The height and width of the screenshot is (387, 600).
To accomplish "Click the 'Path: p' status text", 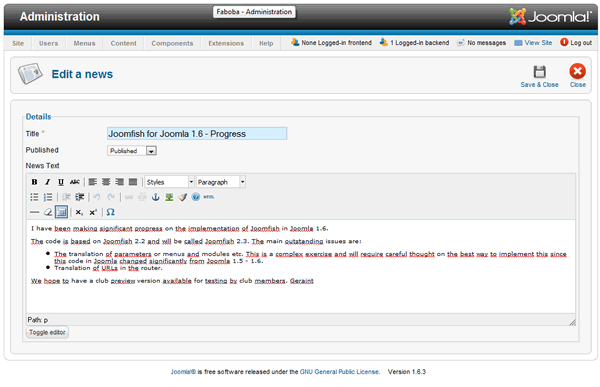I will point(38,320).
